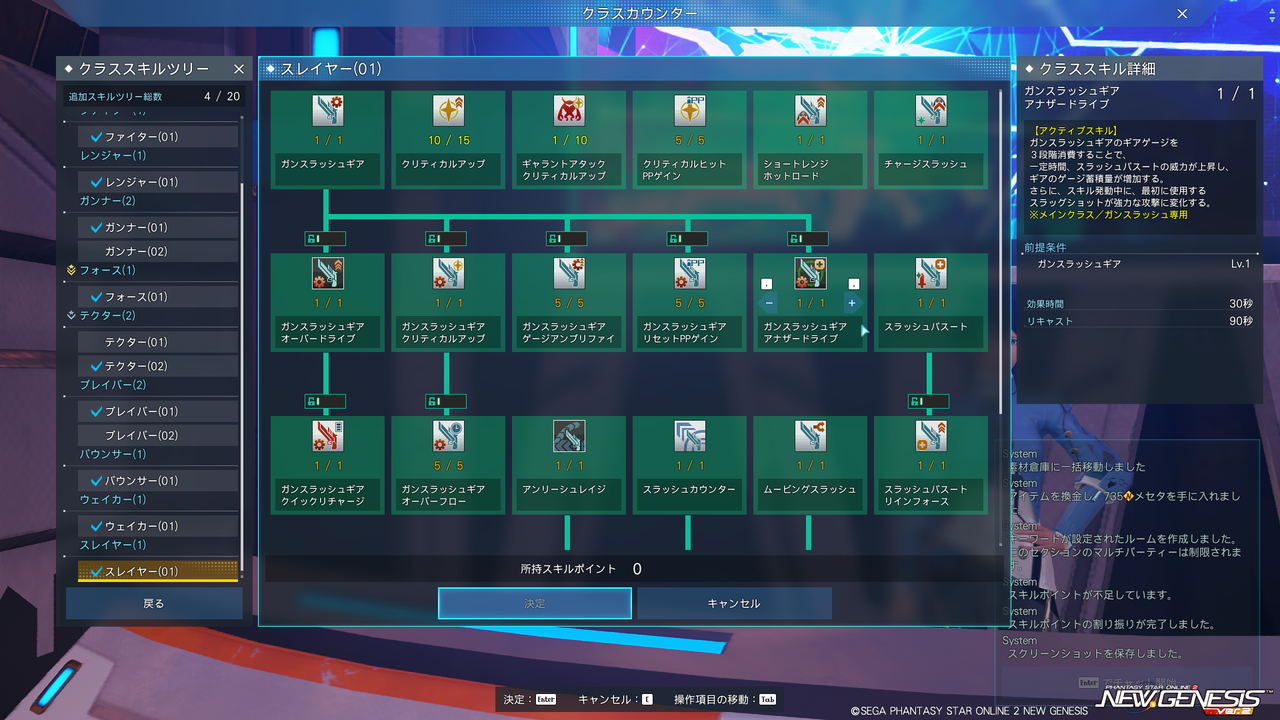Choose the ブレイバー(02) skill tree
Image resolution: width=1280 pixels, height=720 pixels.
[158, 435]
